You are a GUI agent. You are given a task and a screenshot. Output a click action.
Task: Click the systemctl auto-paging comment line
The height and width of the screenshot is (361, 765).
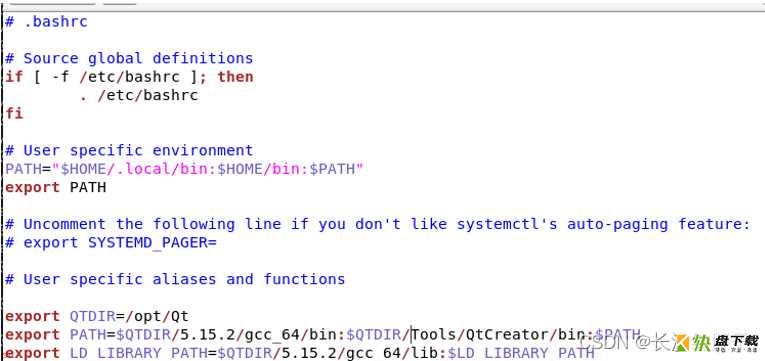pos(378,224)
